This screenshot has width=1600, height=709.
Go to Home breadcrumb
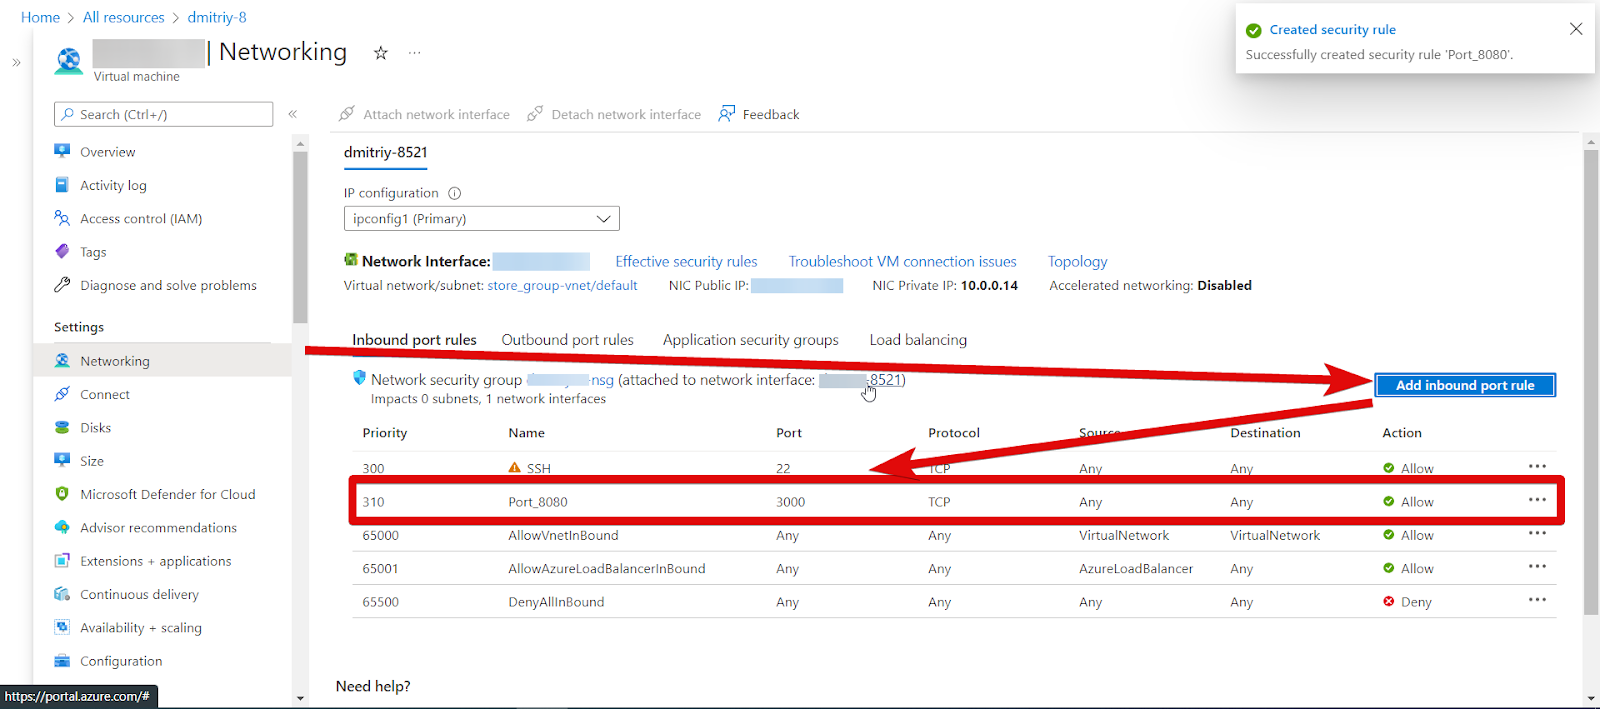tap(40, 17)
